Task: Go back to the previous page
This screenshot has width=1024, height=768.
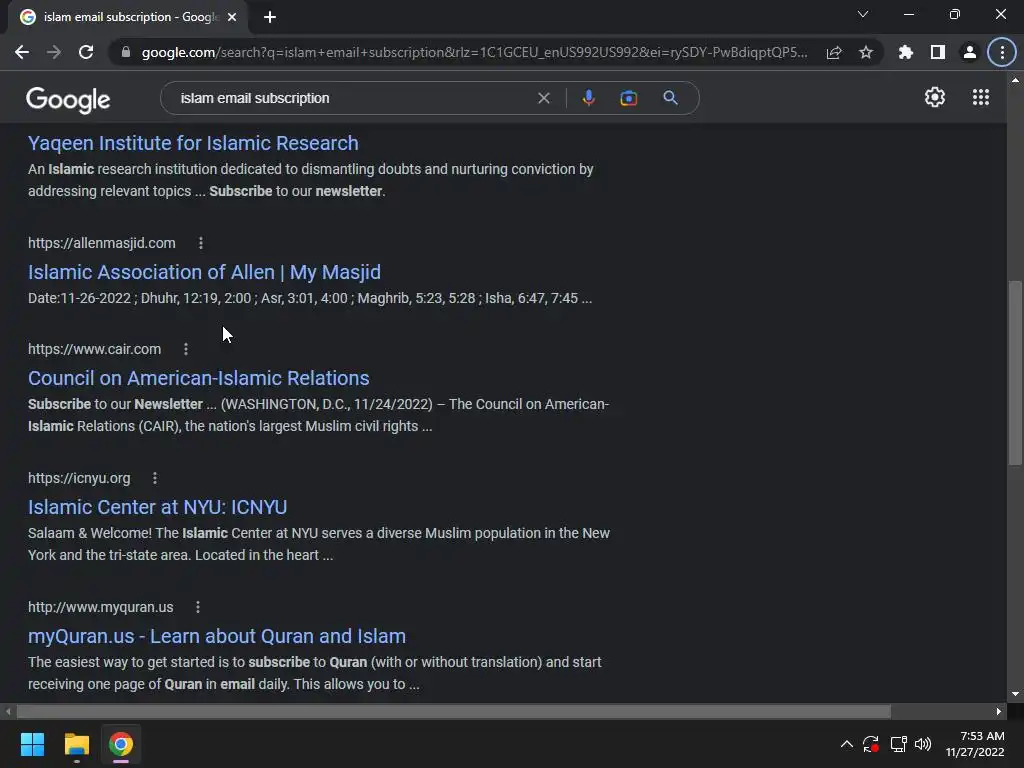Action: (x=22, y=52)
